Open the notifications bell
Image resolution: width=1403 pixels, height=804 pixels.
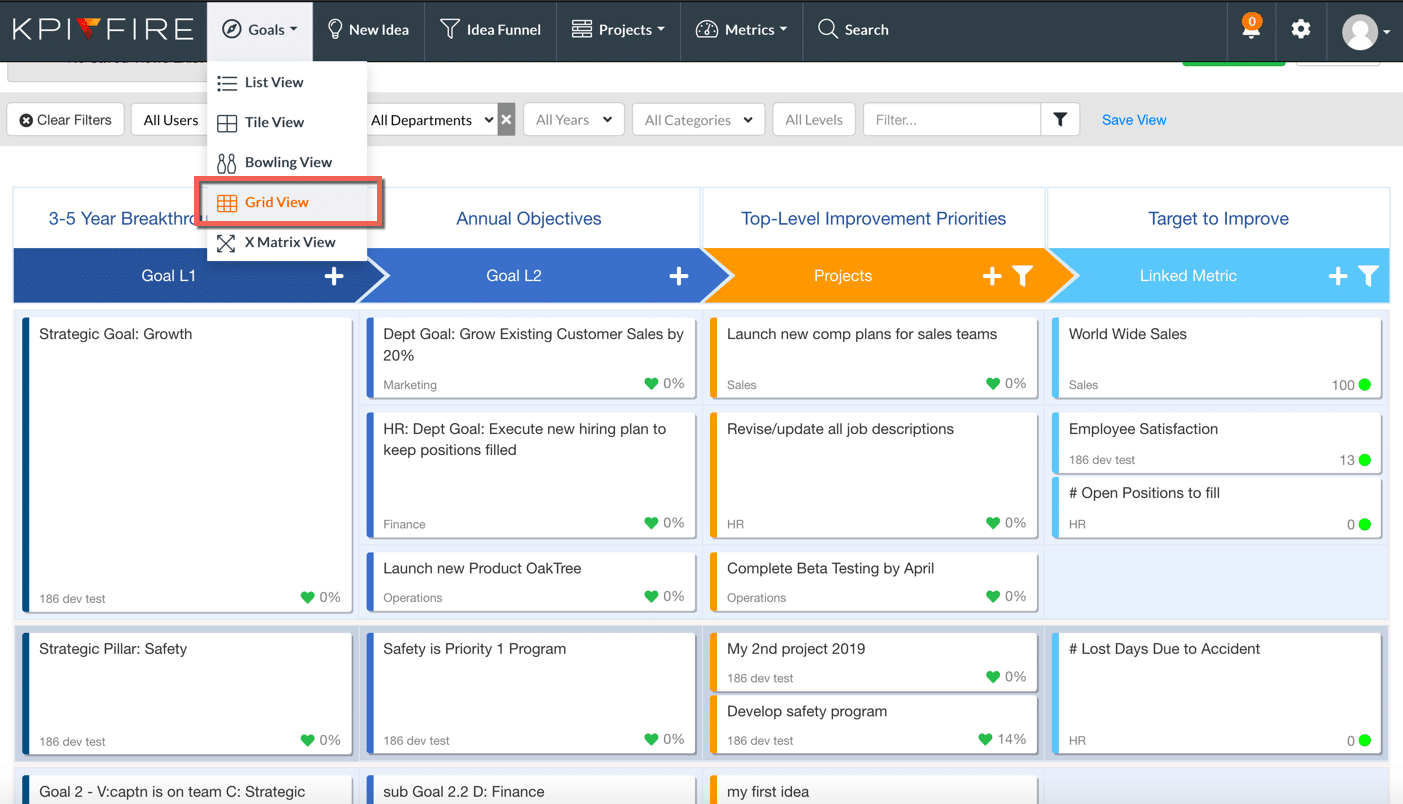point(1250,27)
